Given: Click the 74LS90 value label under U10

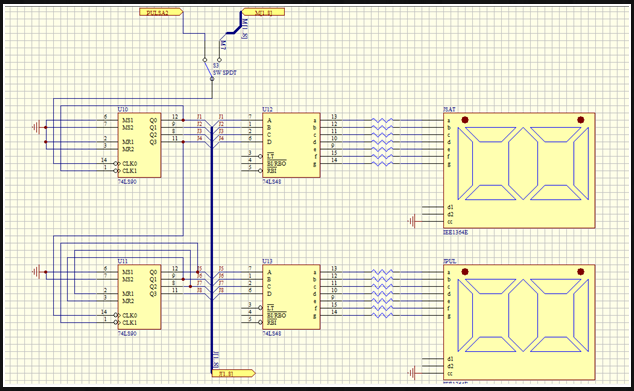Looking at the screenshot, I should click(127, 182).
